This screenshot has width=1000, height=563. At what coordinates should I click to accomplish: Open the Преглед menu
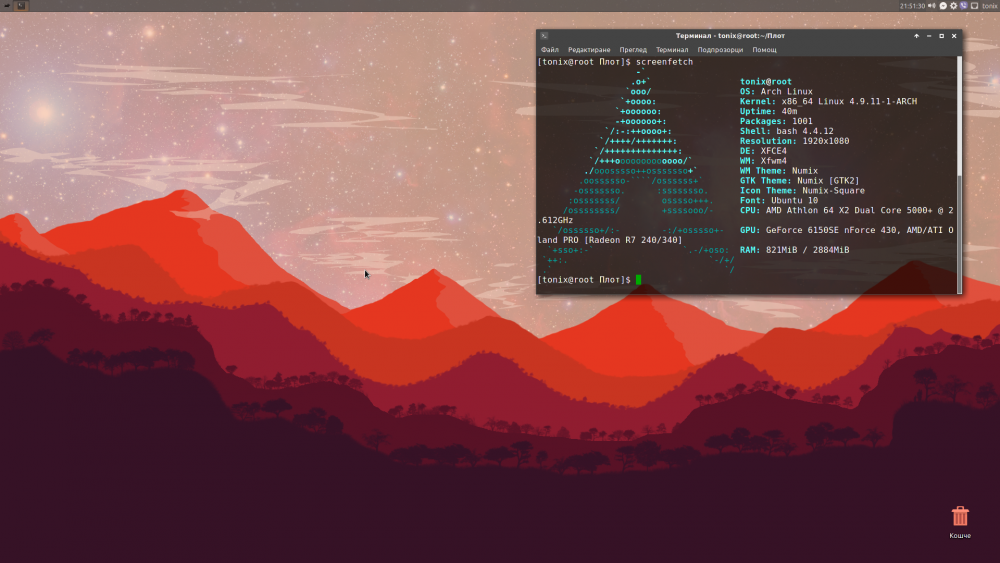pyautogui.click(x=633, y=50)
